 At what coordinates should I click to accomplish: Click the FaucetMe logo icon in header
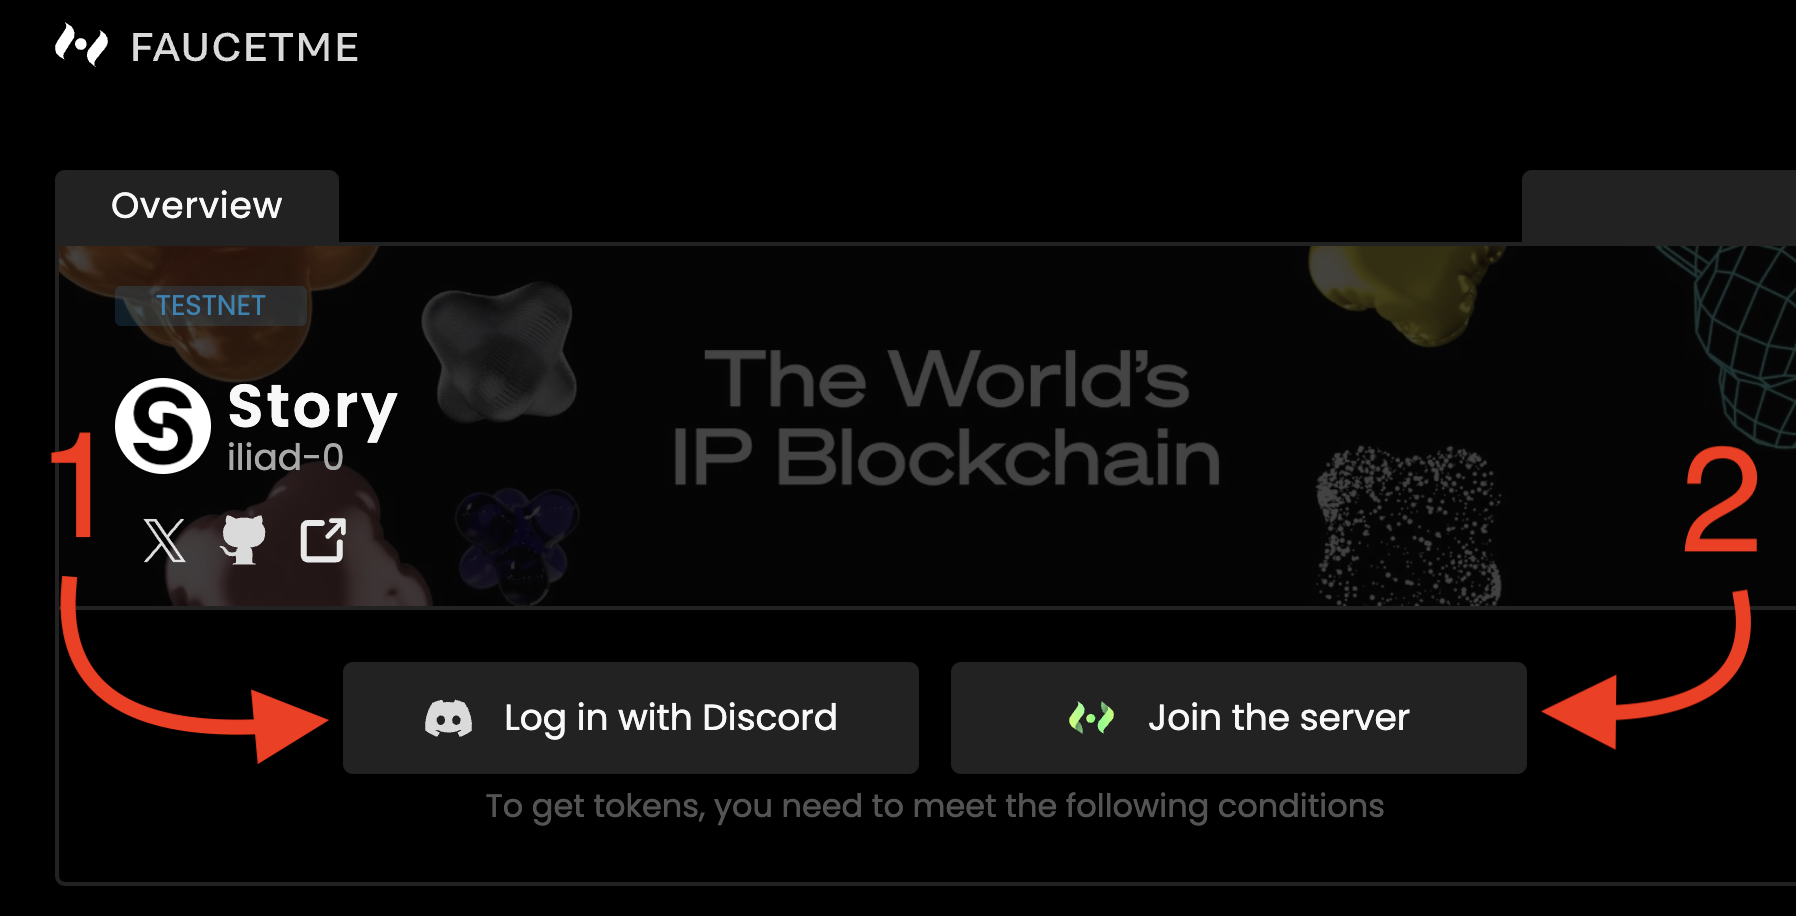coord(81,45)
